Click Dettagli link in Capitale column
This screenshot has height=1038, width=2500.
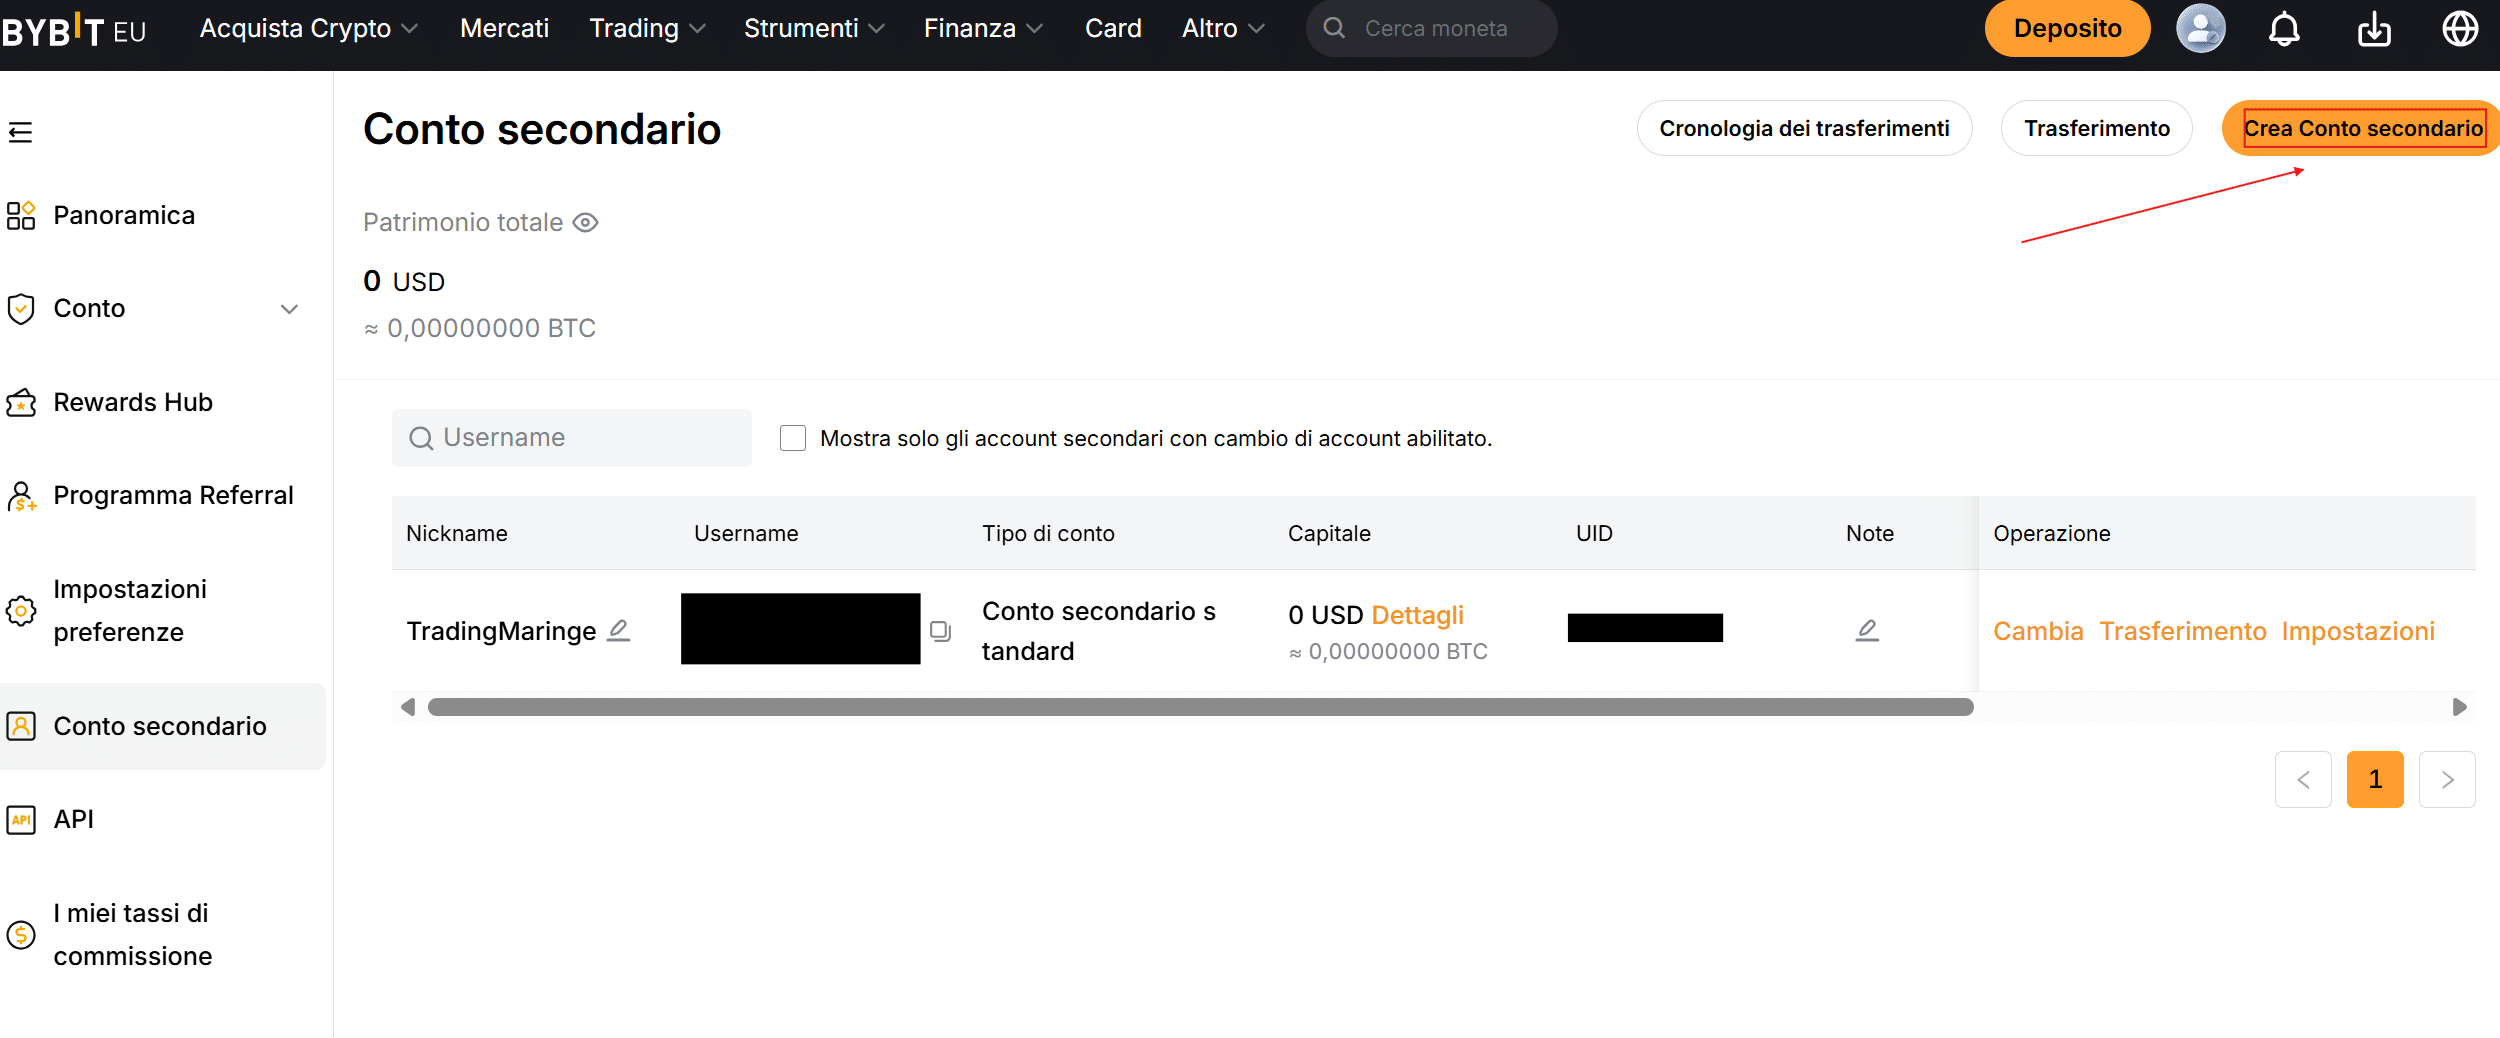point(1417,615)
